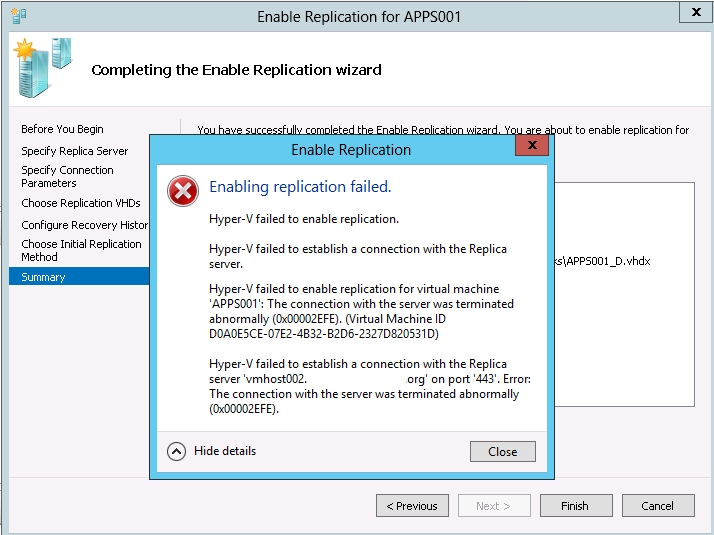This screenshot has height=535, width=714.
Task: Click the Enabling replication failed heading
Action: pos(300,187)
